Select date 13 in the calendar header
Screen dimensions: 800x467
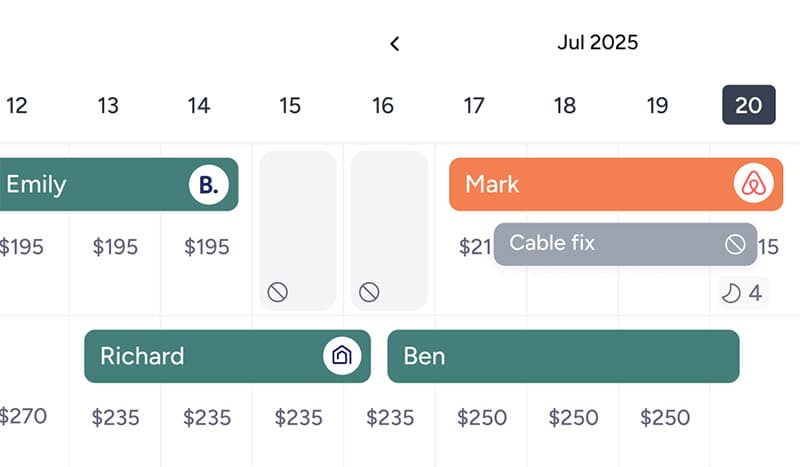[108, 105]
